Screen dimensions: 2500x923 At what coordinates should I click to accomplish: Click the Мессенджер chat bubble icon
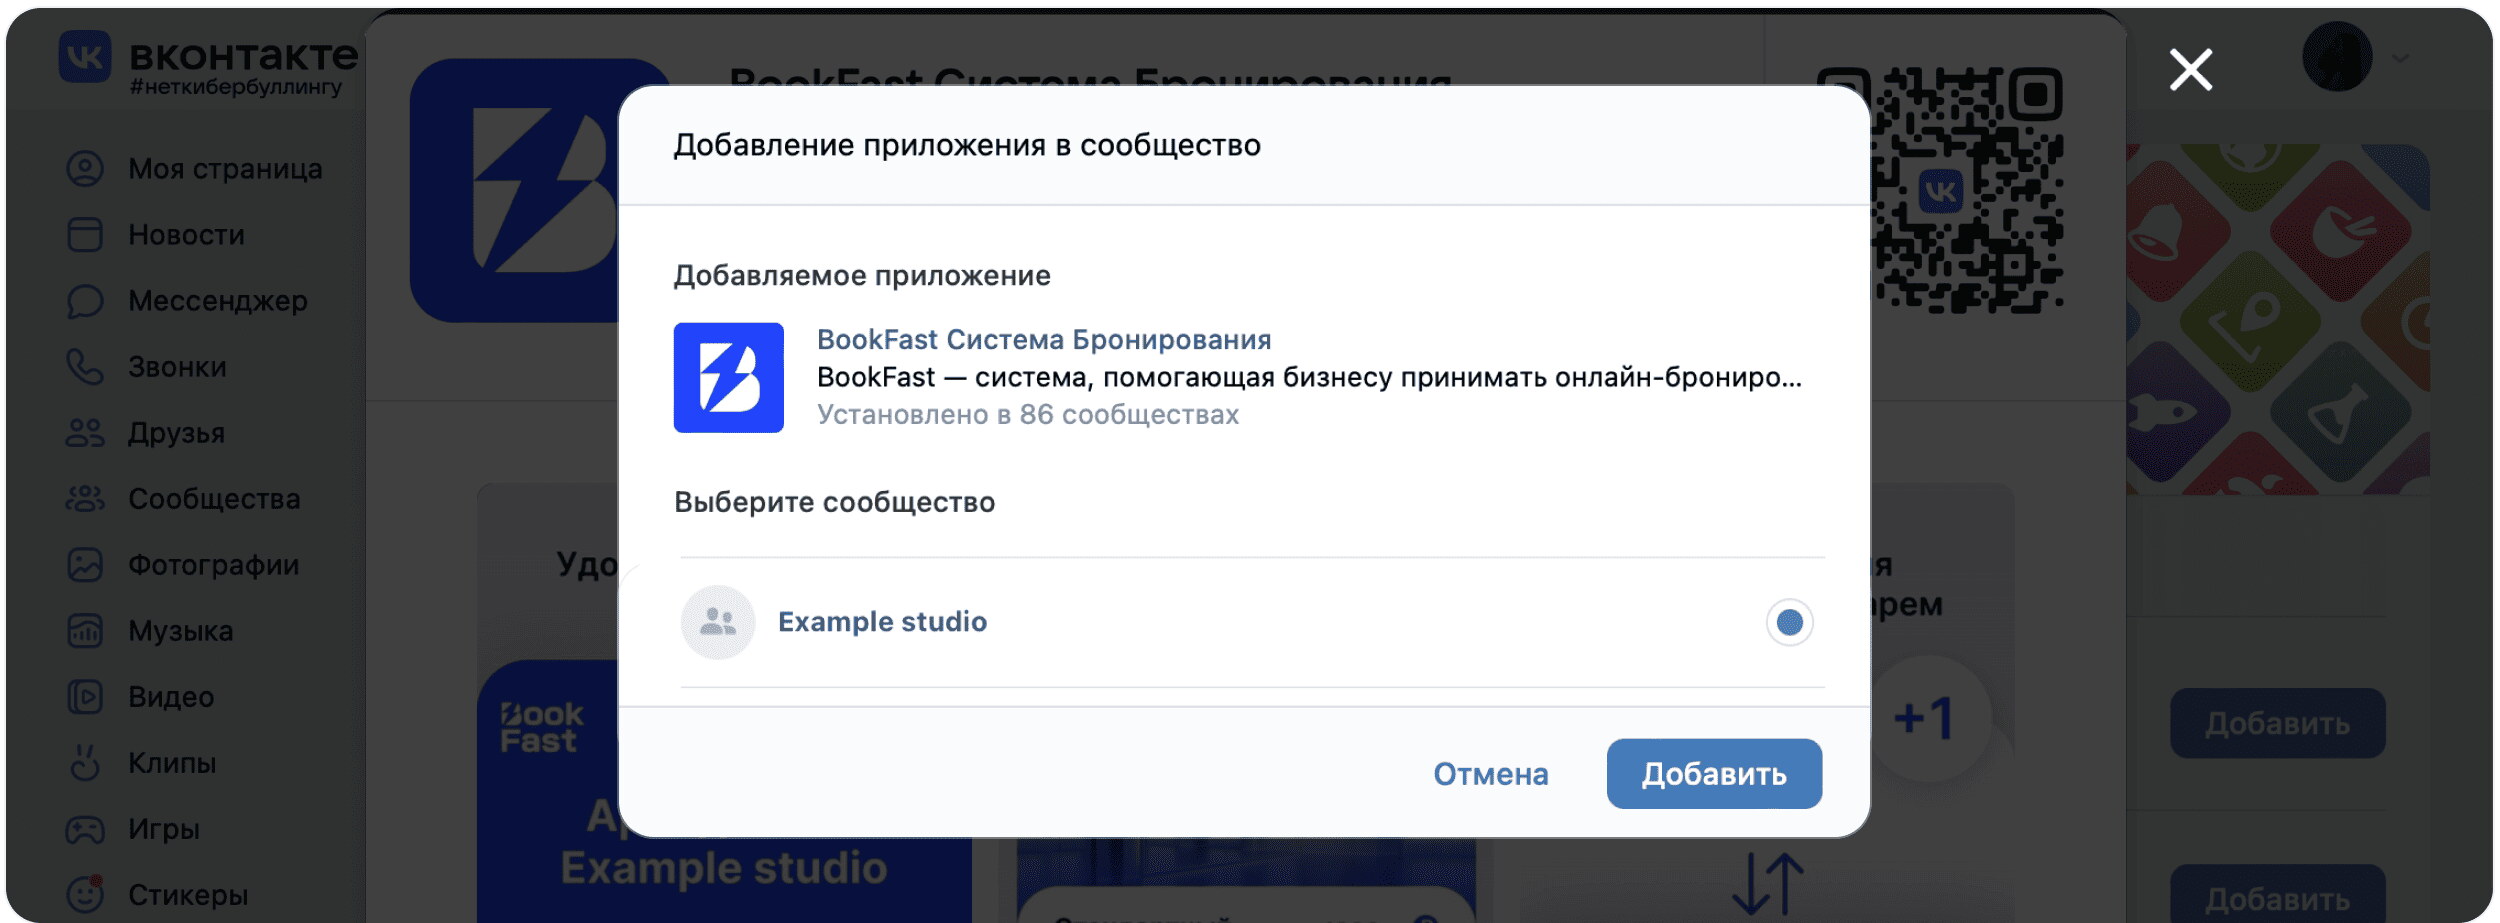(x=85, y=301)
